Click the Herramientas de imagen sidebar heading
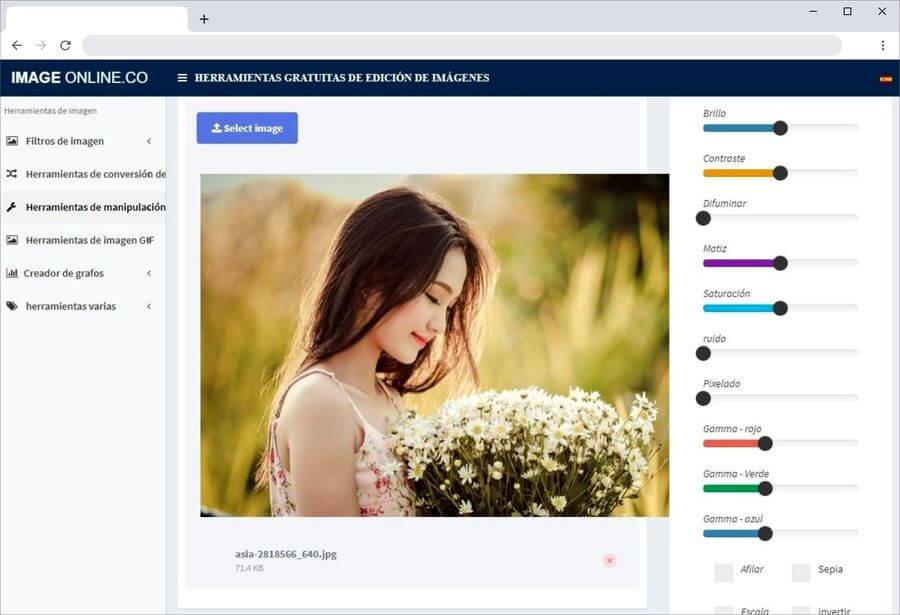The width and height of the screenshot is (900, 615). click(51, 111)
